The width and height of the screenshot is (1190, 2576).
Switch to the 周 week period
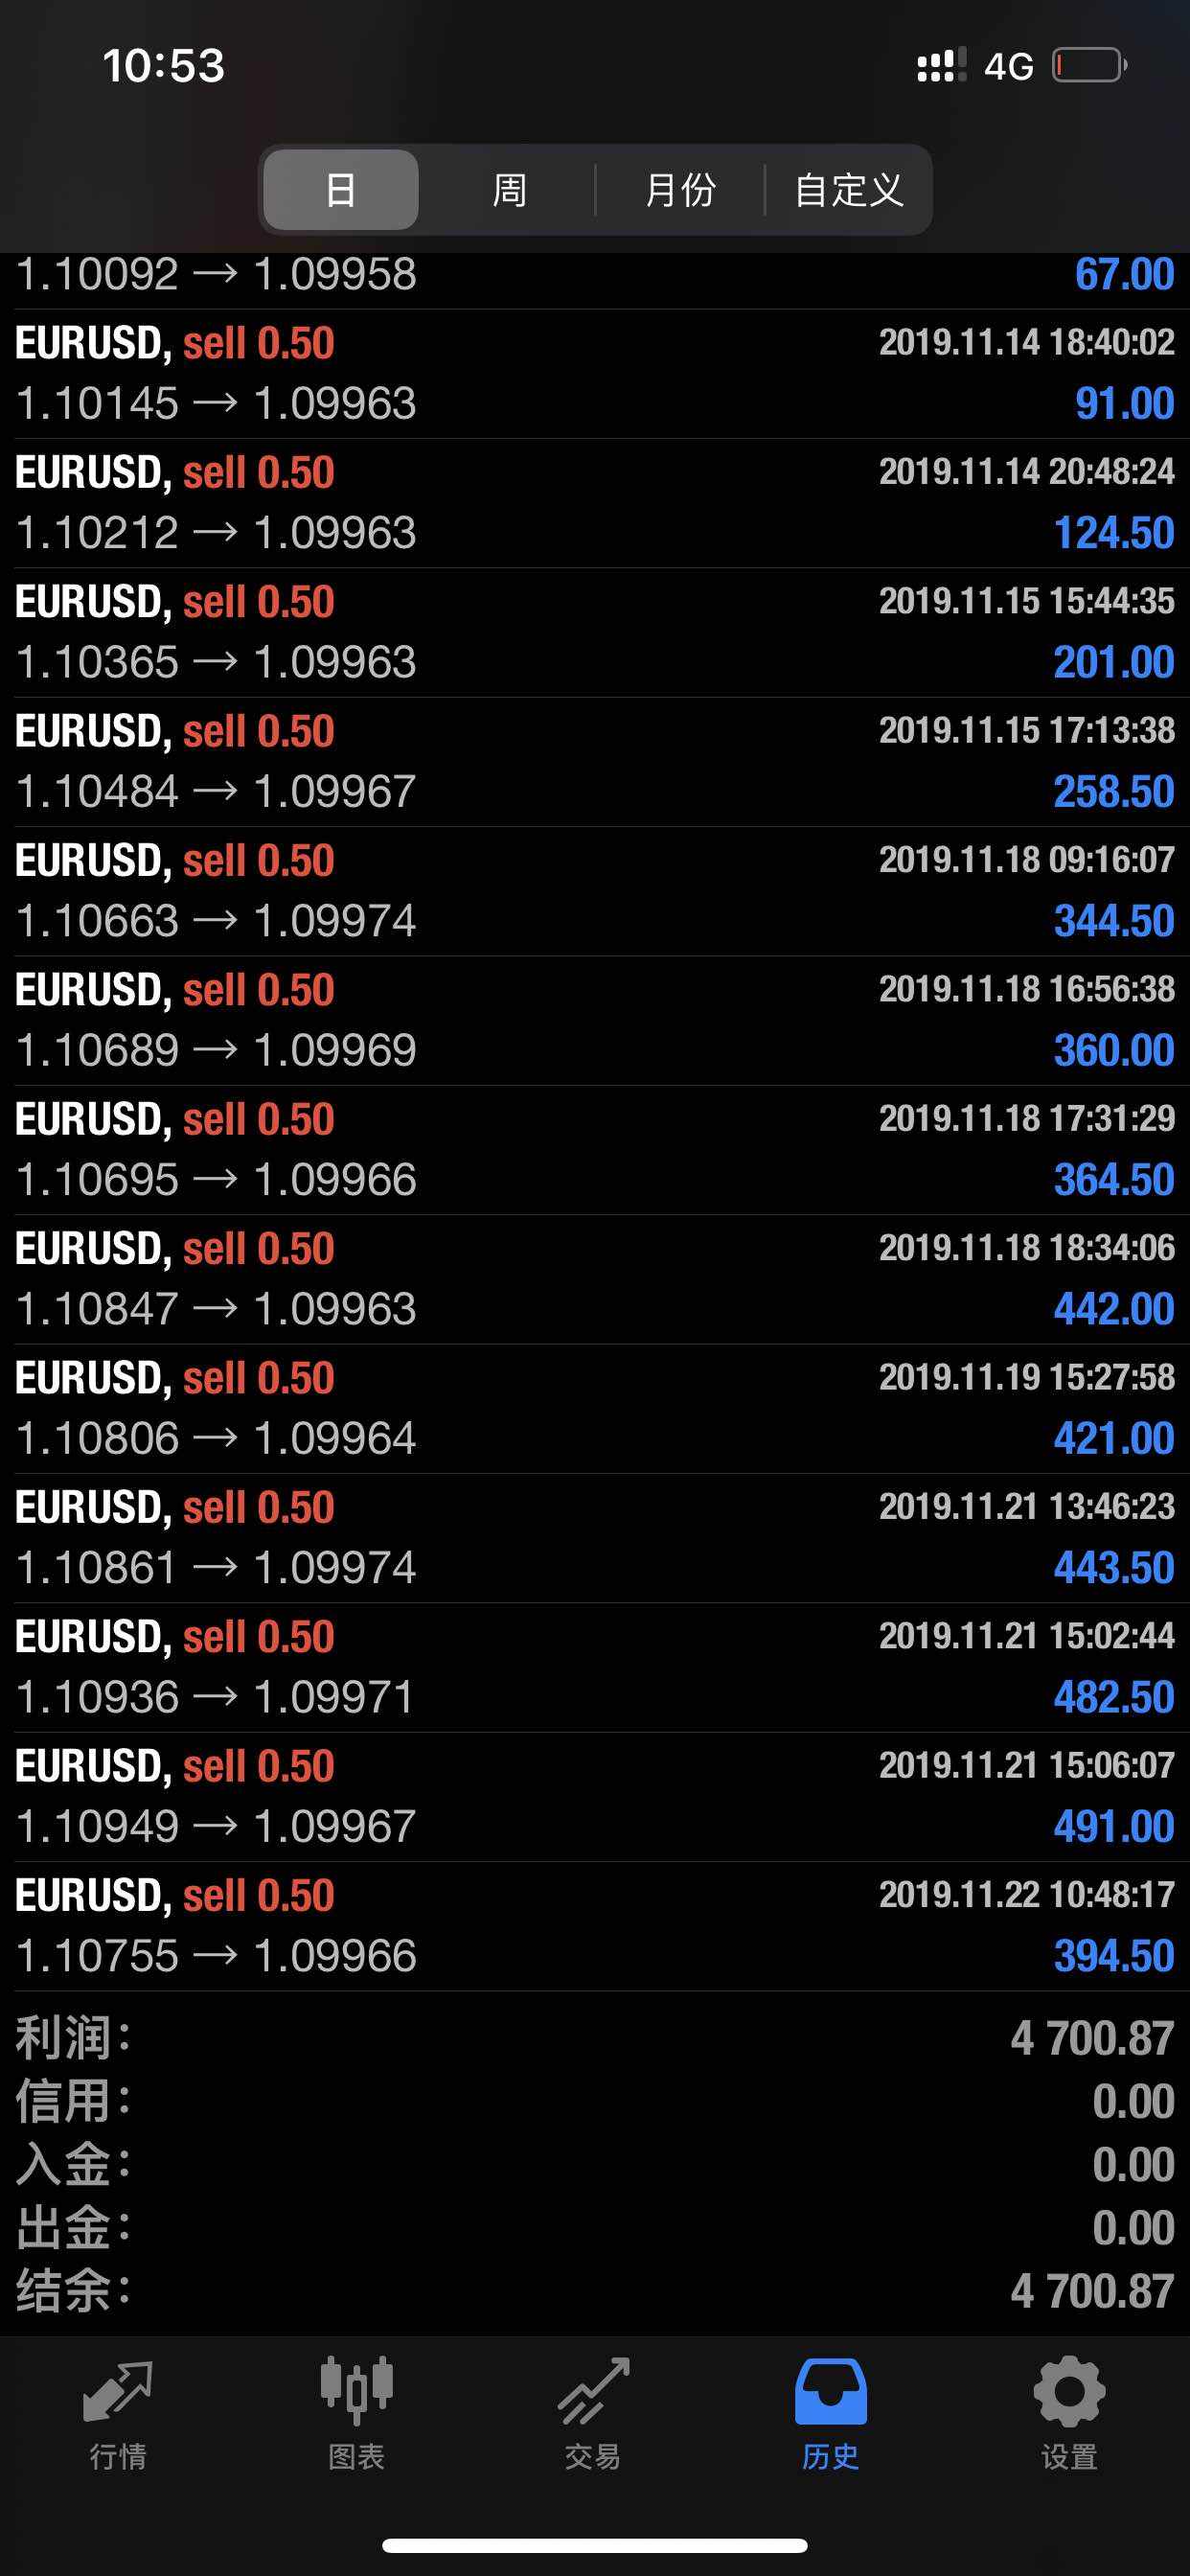coord(509,190)
